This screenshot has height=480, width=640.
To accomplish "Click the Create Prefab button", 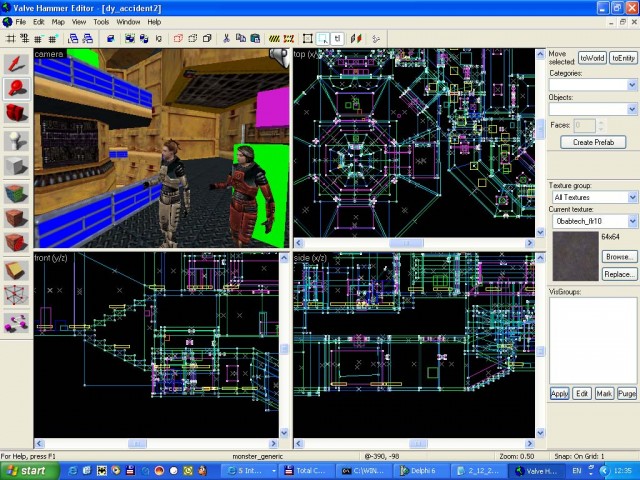I will (x=593, y=142).
